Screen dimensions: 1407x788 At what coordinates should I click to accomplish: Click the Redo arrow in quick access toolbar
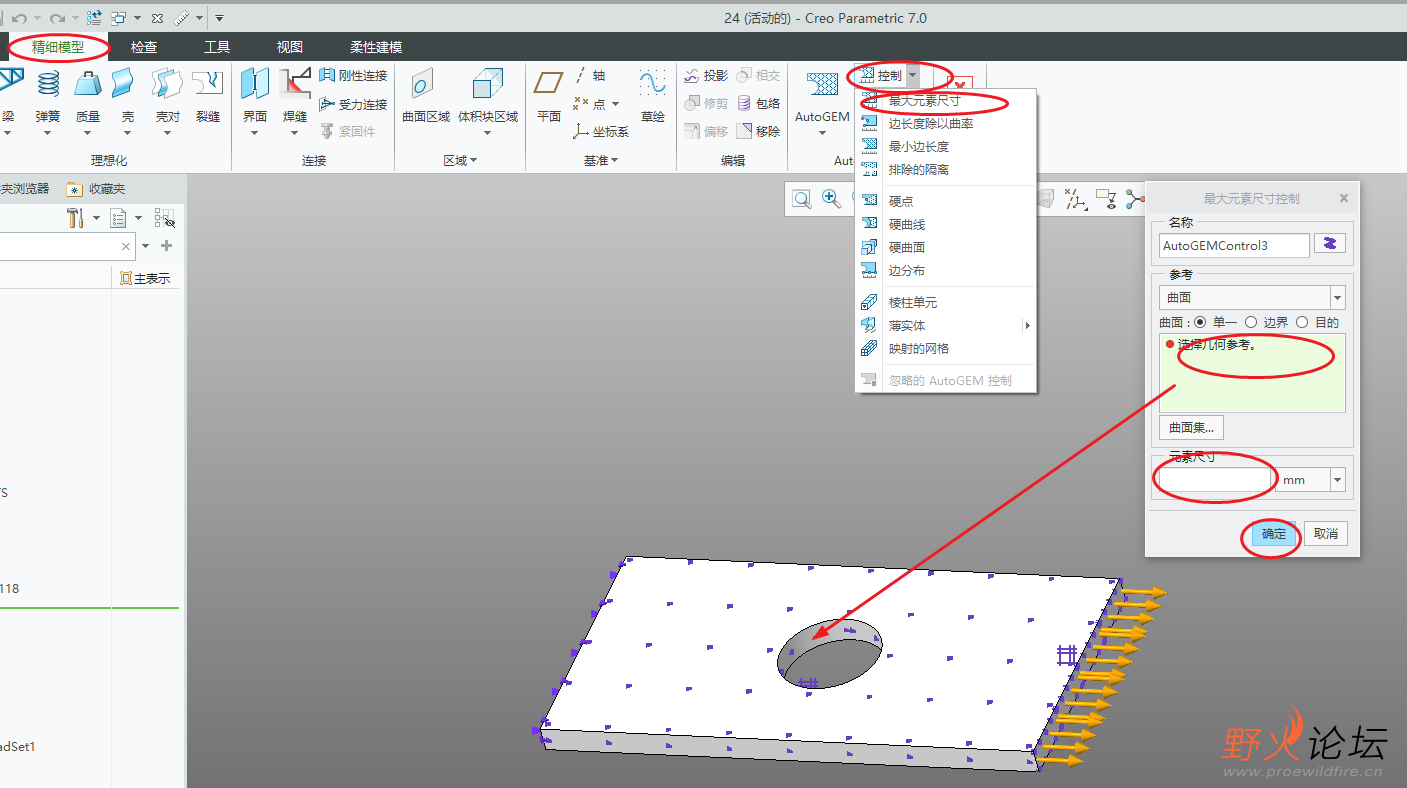(57, 18)
